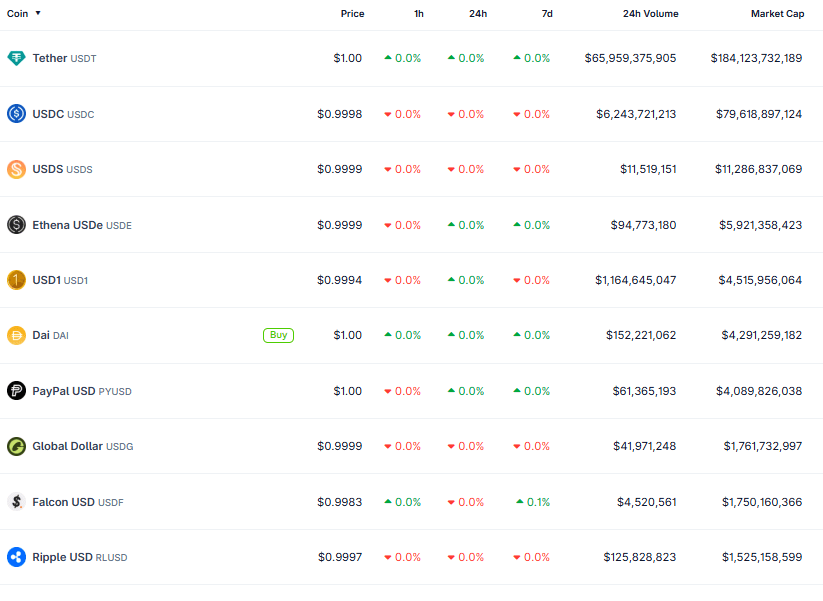The height and width of the screenshot is (601, 823).
Task: Click the Falcon USD logo icon
Action: pos(16,502)
